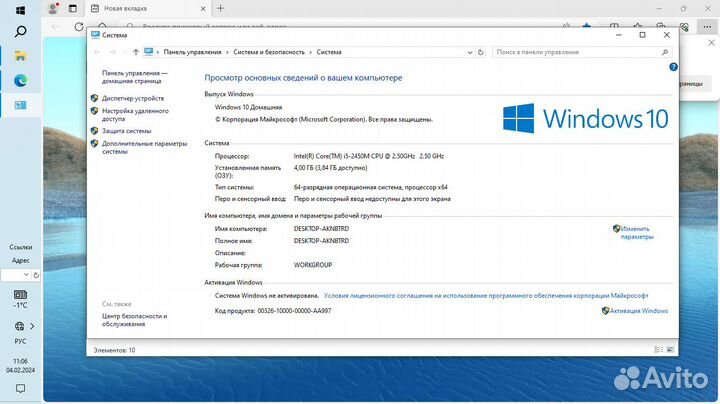Open the notification center icon
Screen dimensions: 720x404
coord(20,388)
